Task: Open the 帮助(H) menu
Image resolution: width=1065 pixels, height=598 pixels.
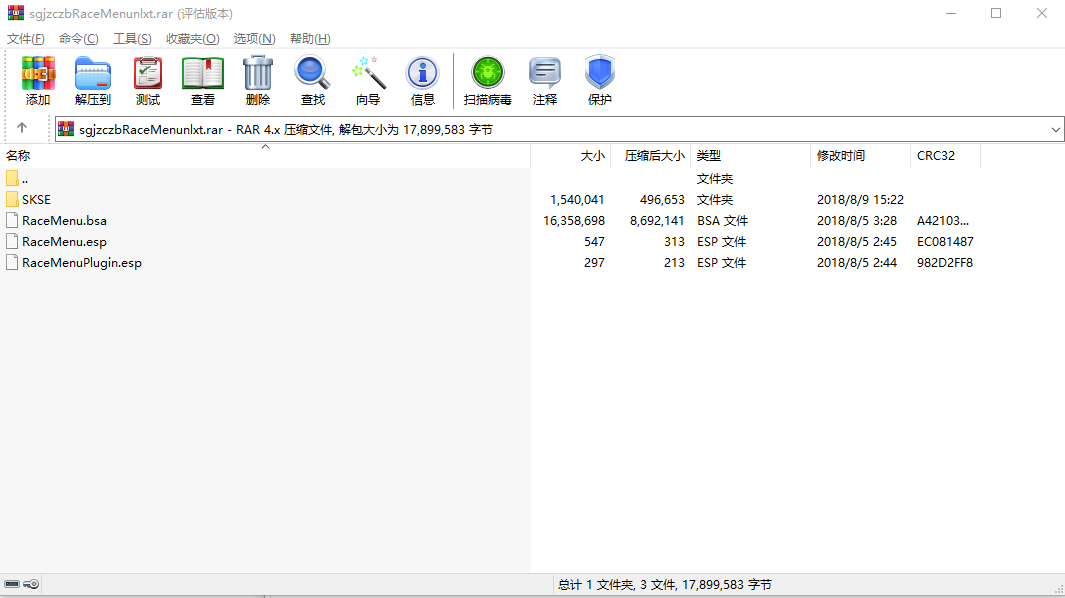Action: (310, 39)
